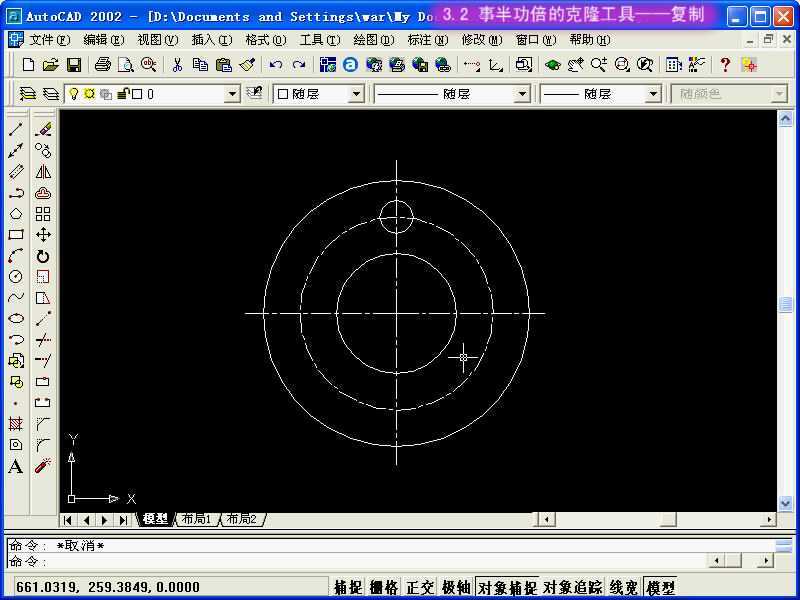Toggle 模型 model space button

pos(660,587)
